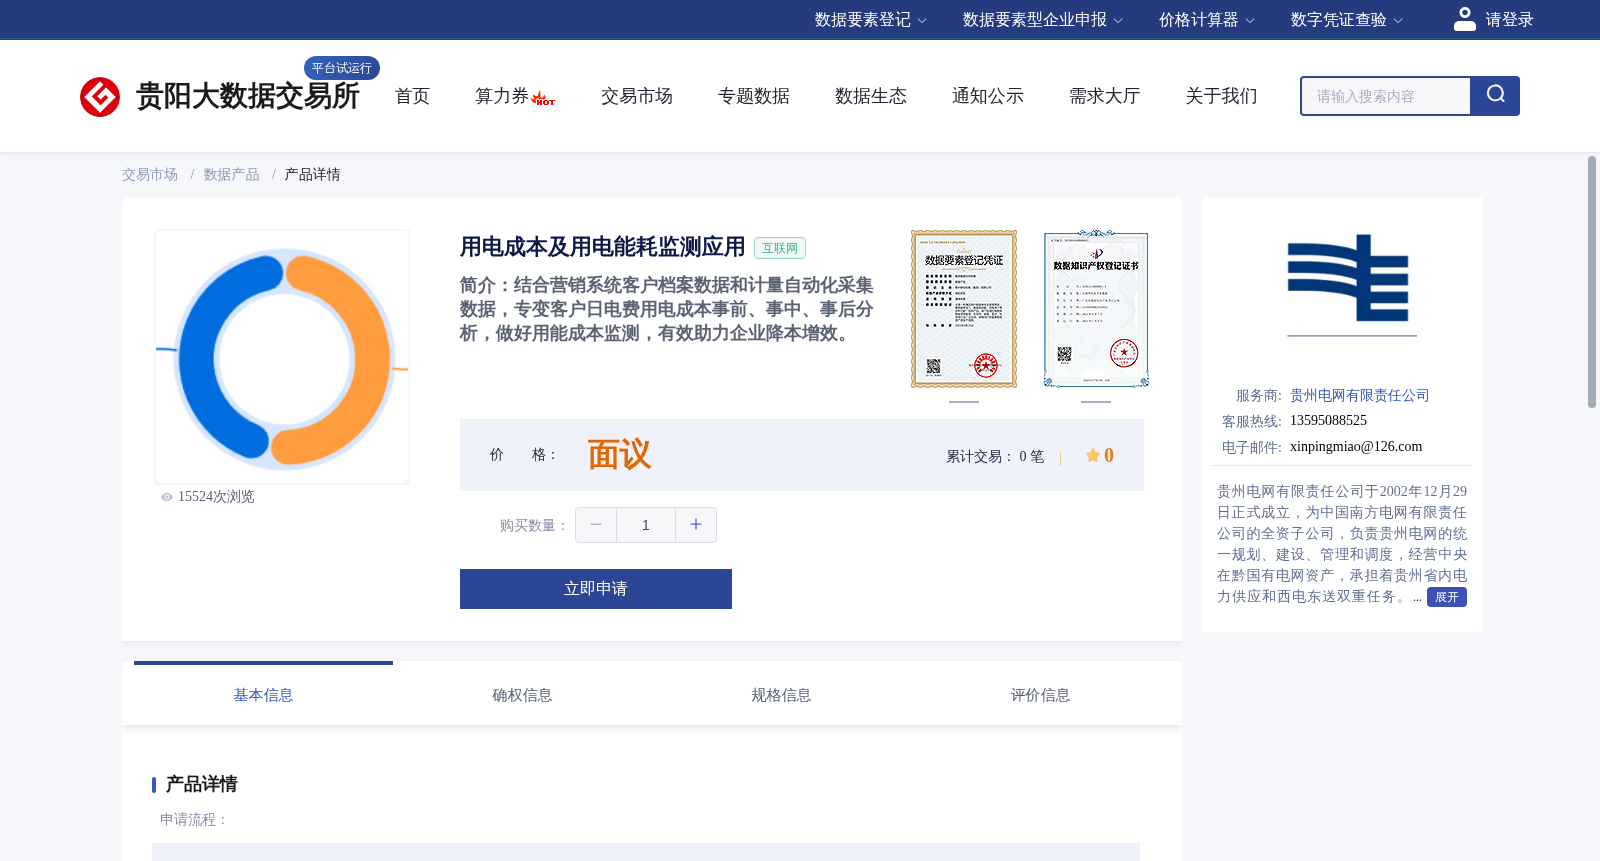
Task: Click the 互联网 tag badge
Action: (x=780, y=248)
